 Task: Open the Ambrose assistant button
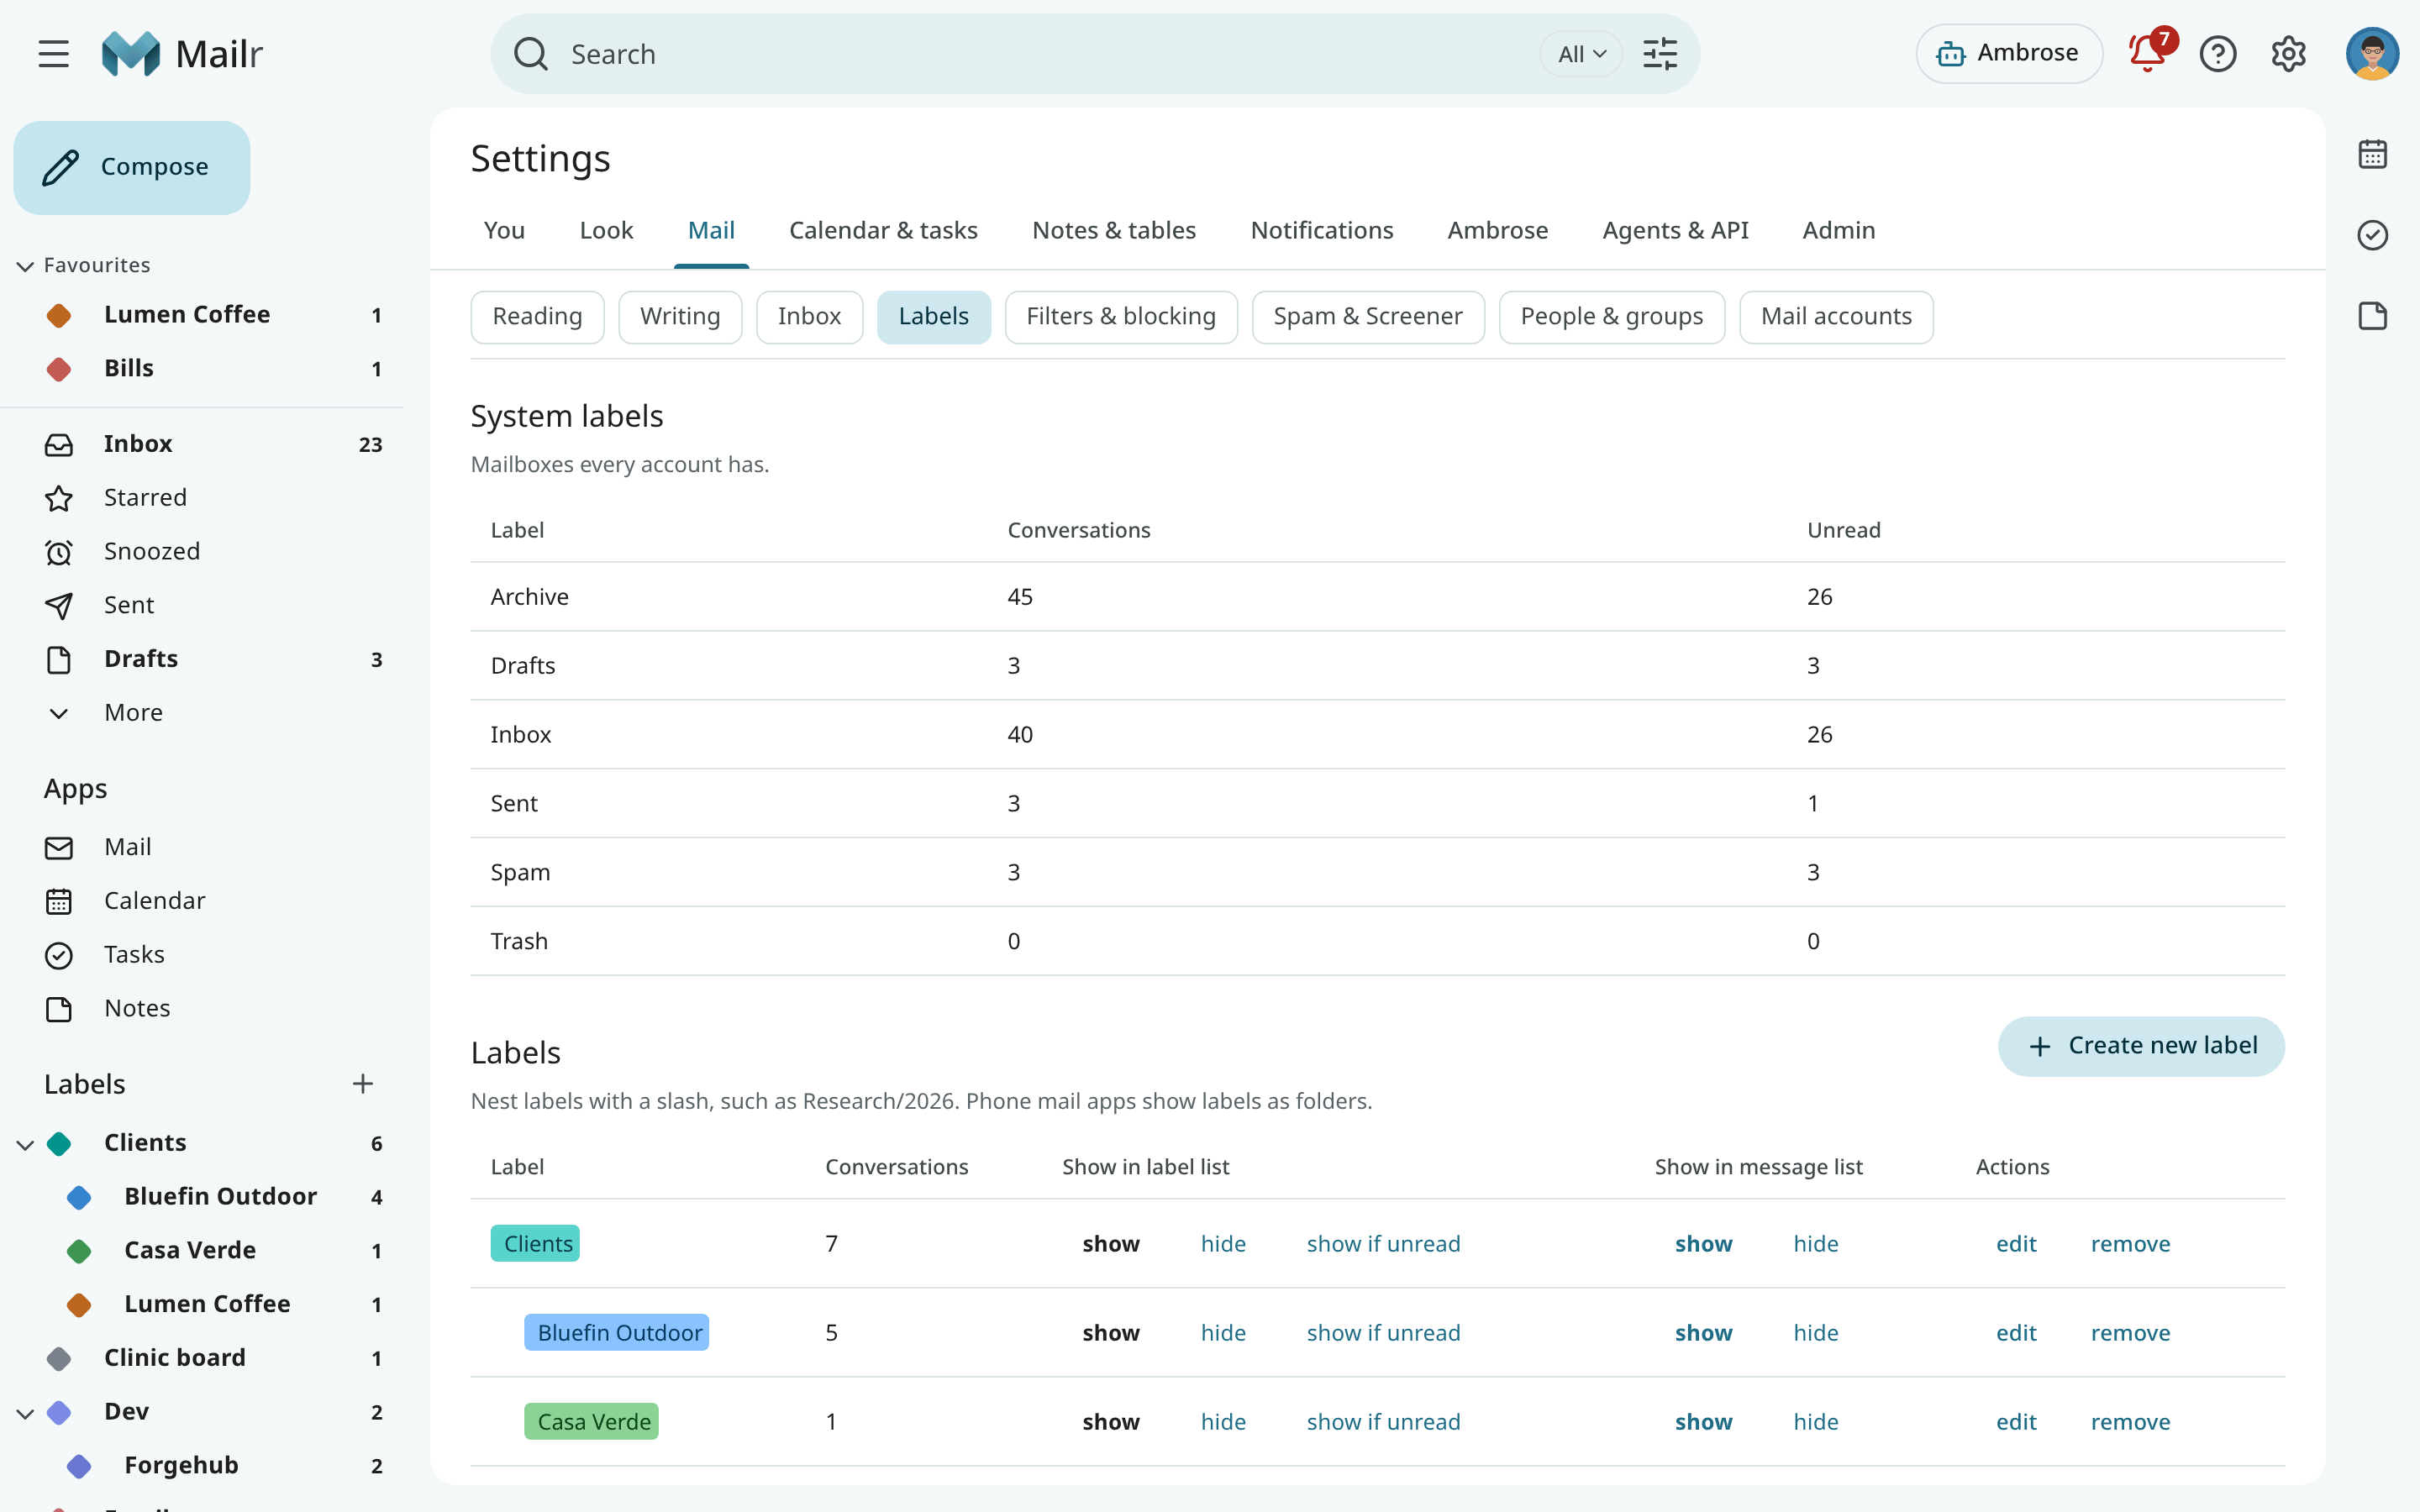[2008, 53]
